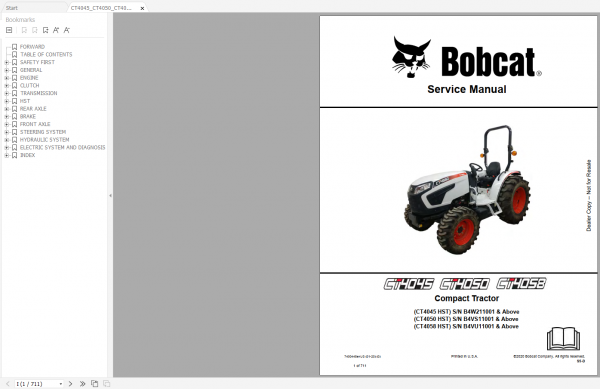Collapse all bookmarks using the collapse icon
This screenshot has width=600, height=389.
click(9, 30)
